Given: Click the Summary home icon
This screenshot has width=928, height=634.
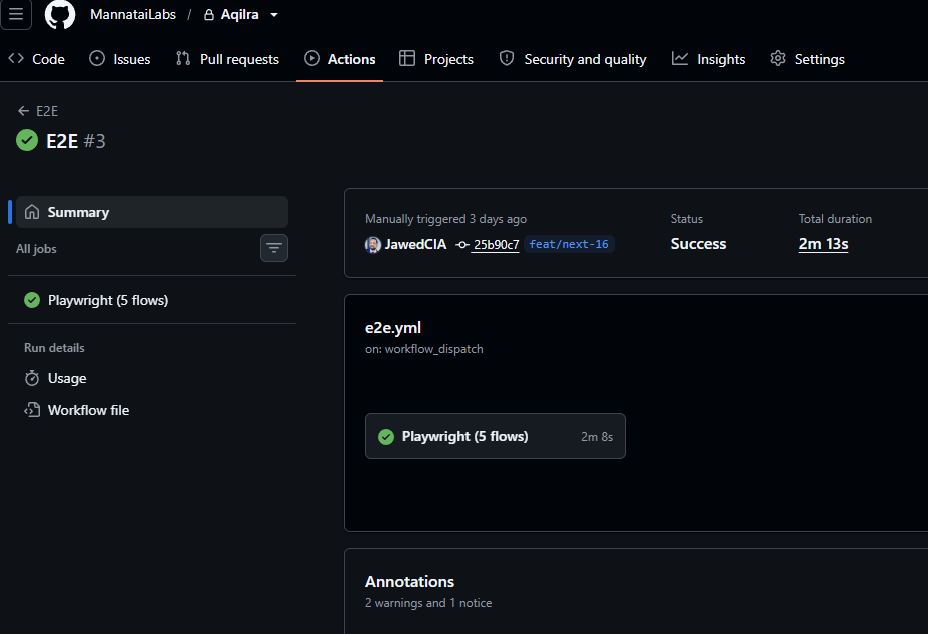Looking at the screenshot, I should (32, 212).
